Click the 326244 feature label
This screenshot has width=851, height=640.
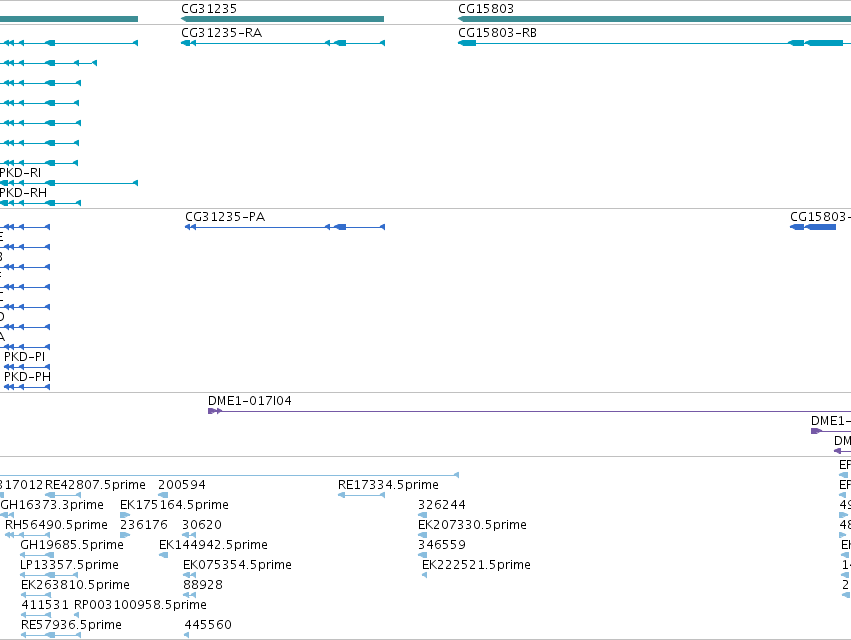pos(442,505)
